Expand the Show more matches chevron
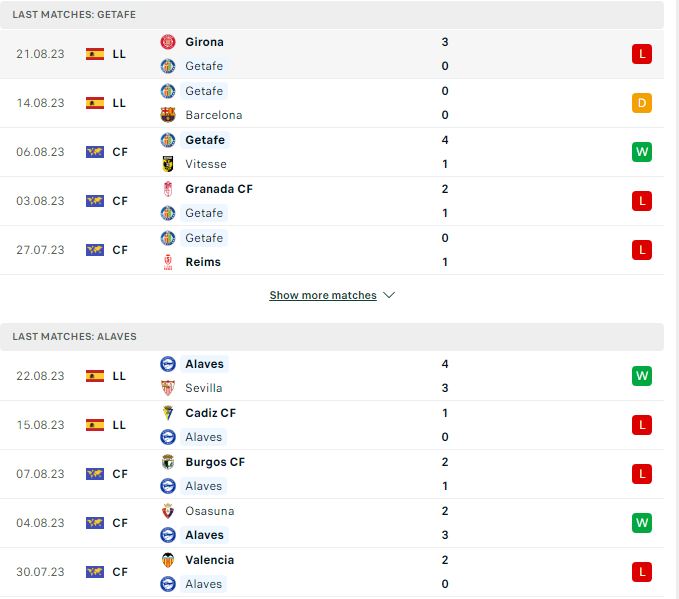The height and width of the screenshot is (599, 679). (389, 295)
